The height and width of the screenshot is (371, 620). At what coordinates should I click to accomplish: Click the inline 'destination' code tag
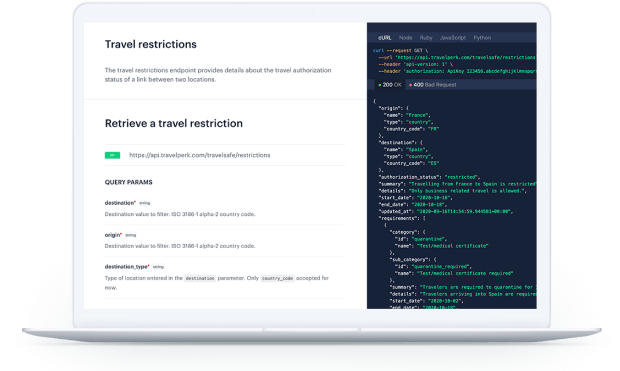point(200,278)
